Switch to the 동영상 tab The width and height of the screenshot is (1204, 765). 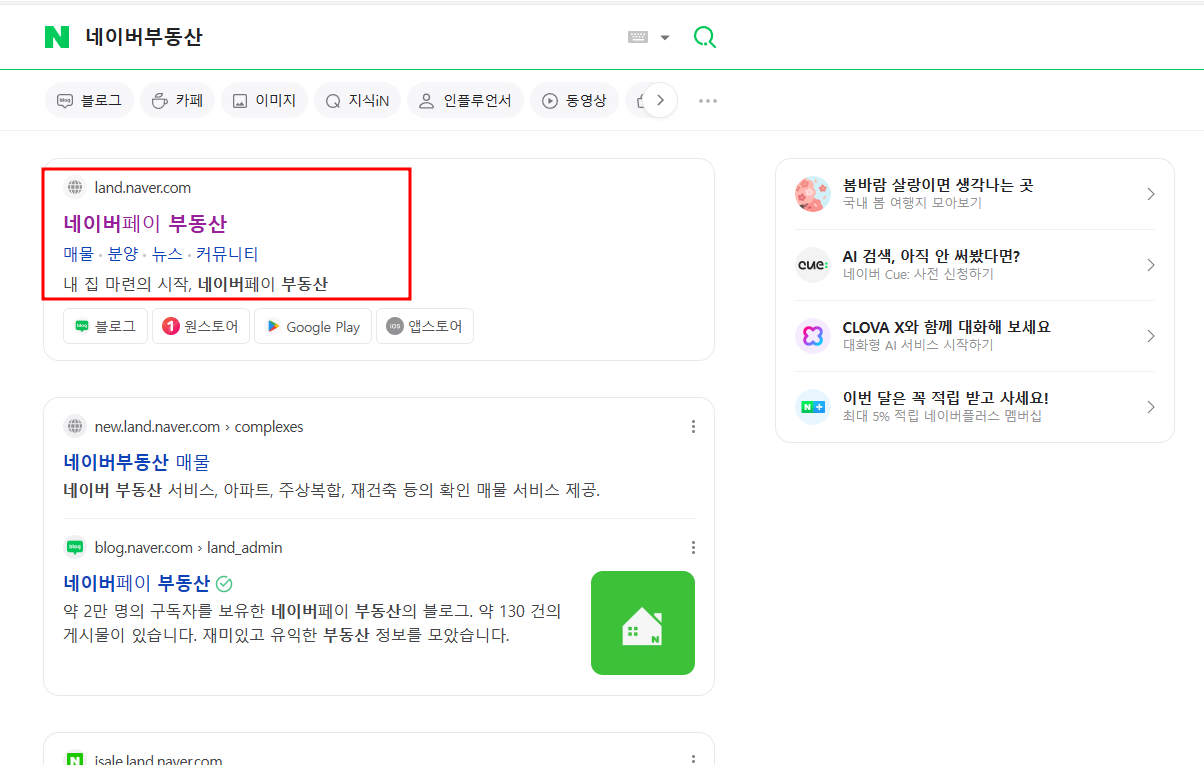575,100
